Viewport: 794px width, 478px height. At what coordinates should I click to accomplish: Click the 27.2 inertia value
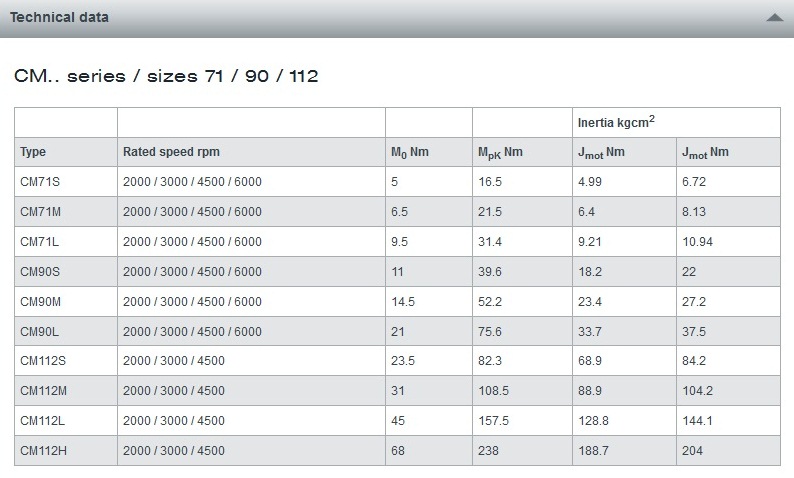point(694,302)
